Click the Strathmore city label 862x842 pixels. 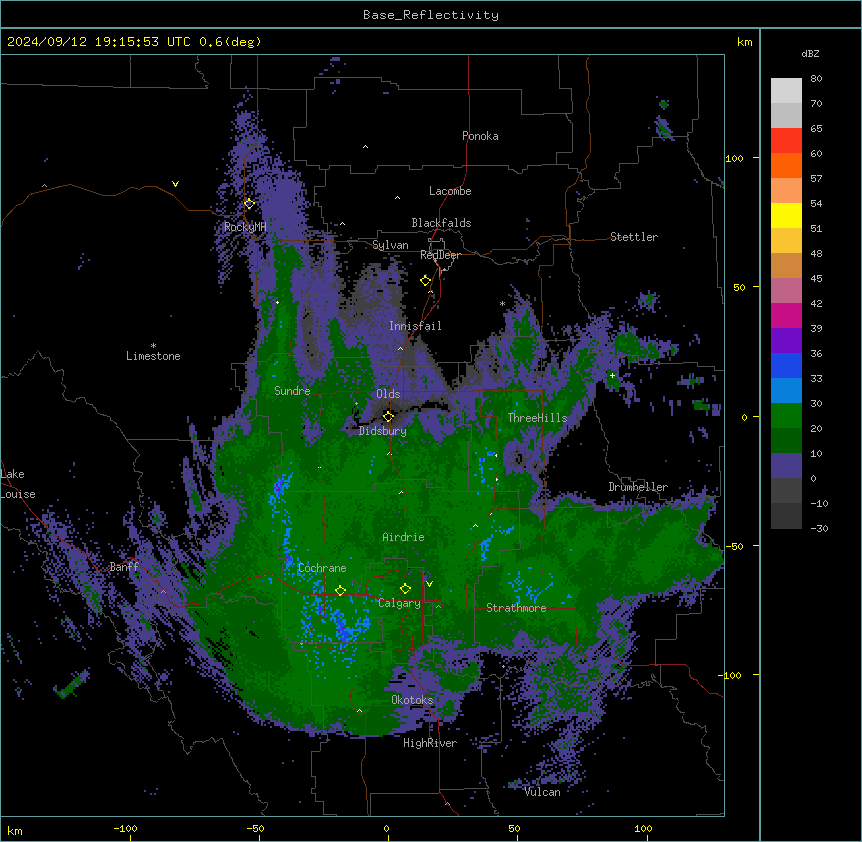coord(516,608)
